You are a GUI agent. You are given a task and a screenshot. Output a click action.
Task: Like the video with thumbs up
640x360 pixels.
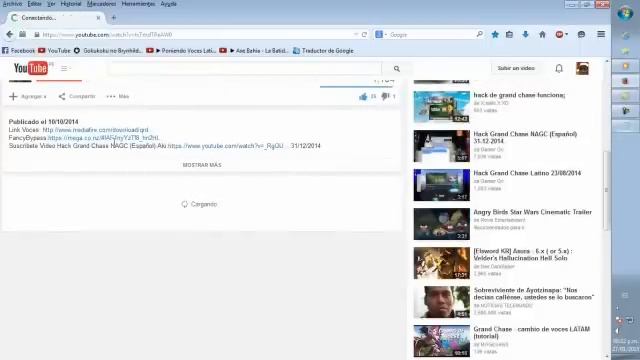(363, 96)
